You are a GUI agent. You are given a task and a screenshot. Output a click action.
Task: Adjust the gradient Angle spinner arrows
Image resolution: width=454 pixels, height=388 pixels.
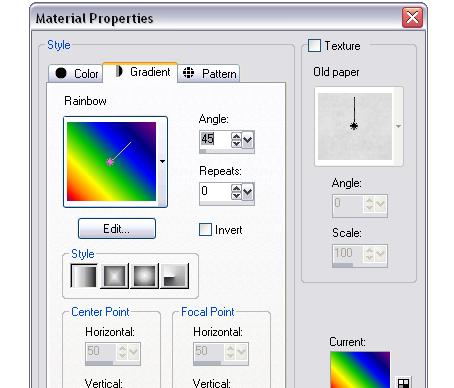tap(236, 140)
